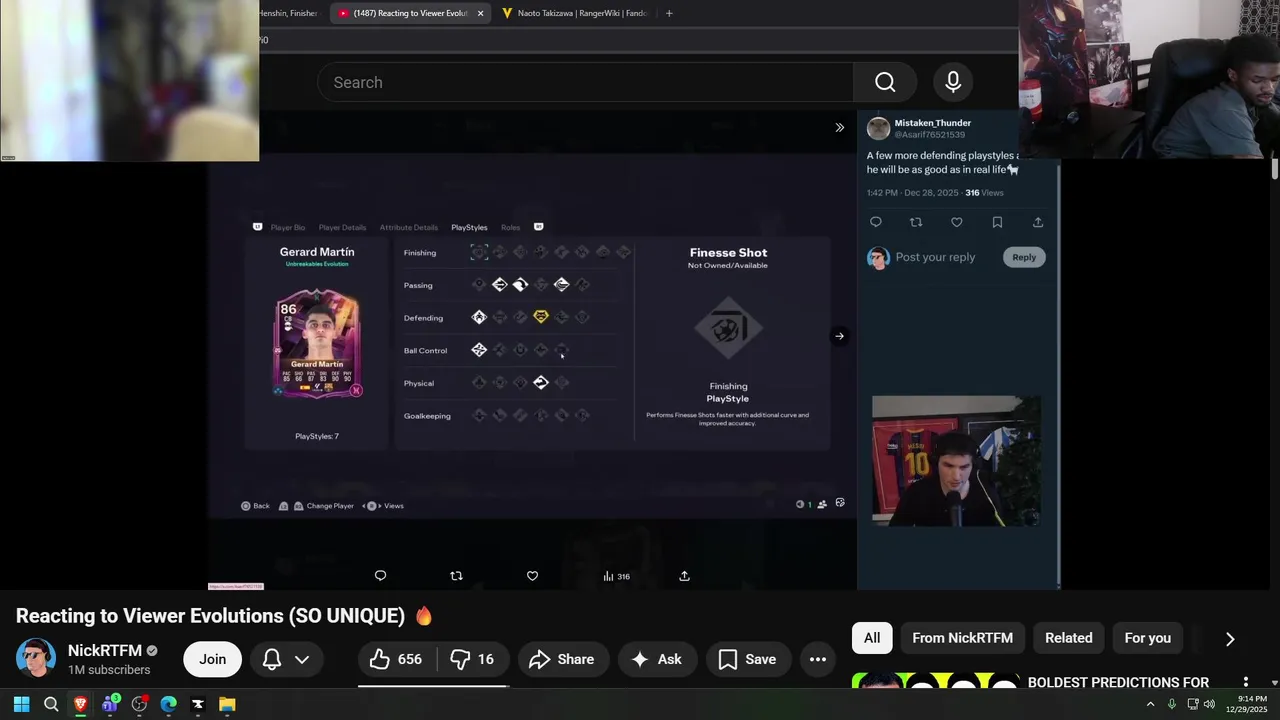Image resolution: width=1280 pixels, height=720 pixels.
Task: Click Mistaken_Thunder profile avatar
Action: coord(878,128)
